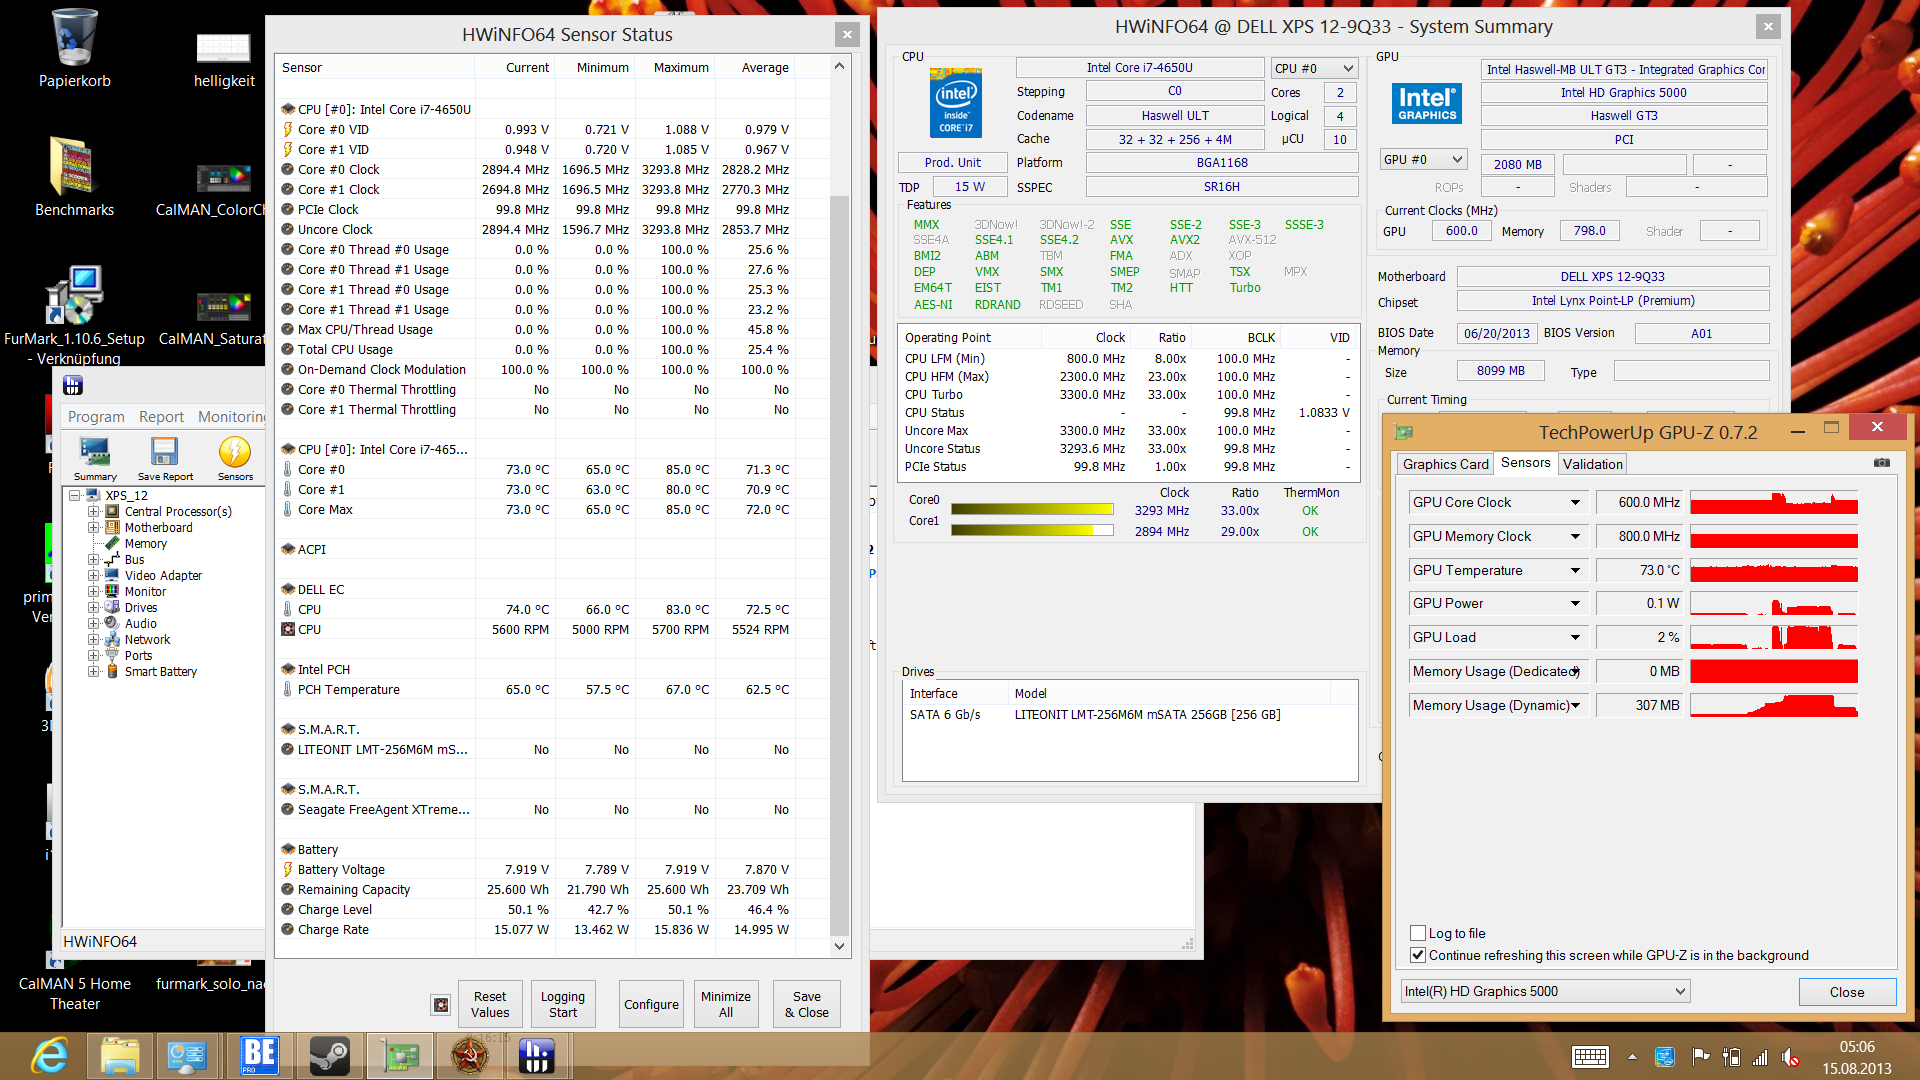This screenshot has height=1080, width=1920.
Task: Switch to the Graphics Card tab
Action: 1445,464
